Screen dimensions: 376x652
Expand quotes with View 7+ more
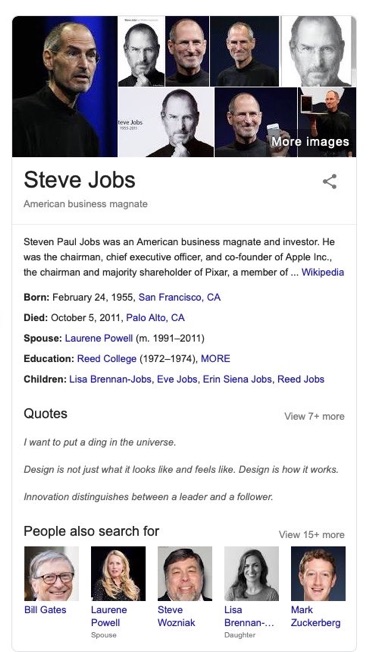[x=314, y=416]
